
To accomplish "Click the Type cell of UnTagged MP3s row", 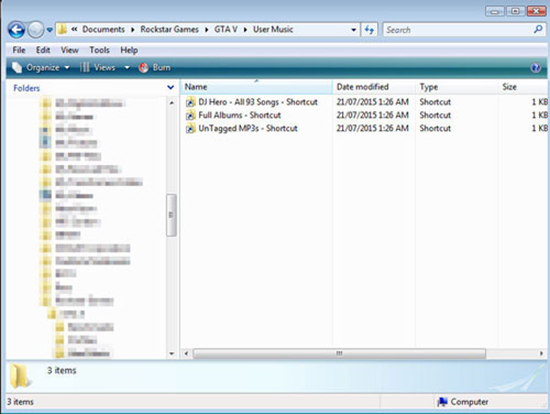I will tap(435, 128).
